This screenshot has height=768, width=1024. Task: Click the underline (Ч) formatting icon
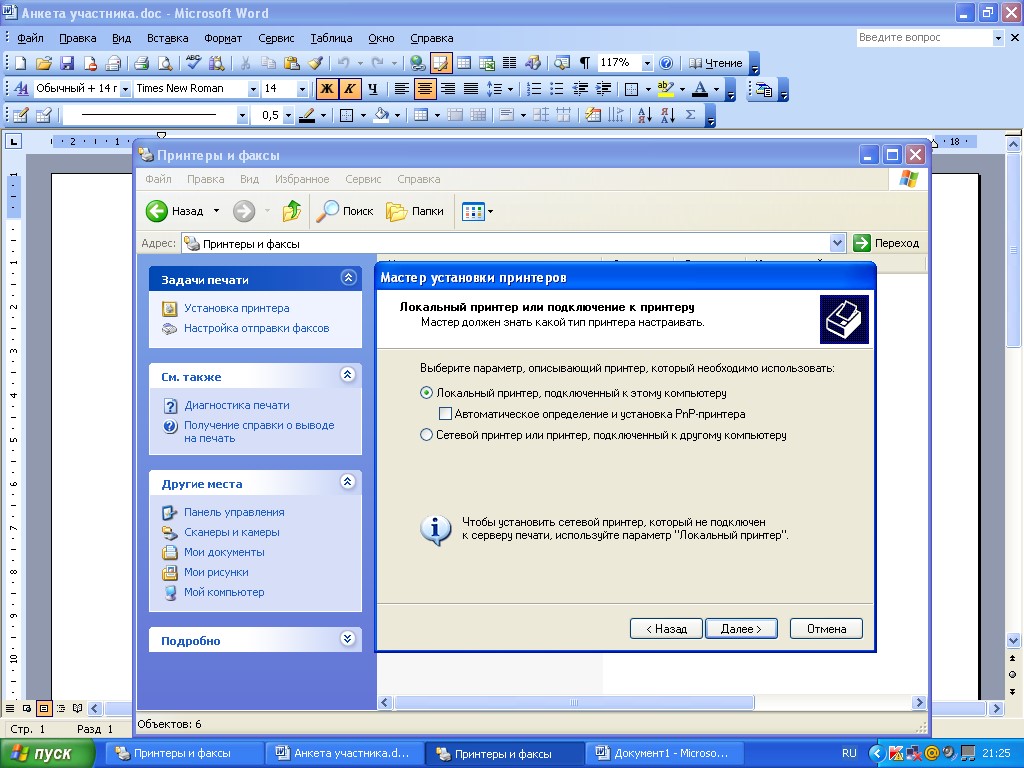(373, 89)
